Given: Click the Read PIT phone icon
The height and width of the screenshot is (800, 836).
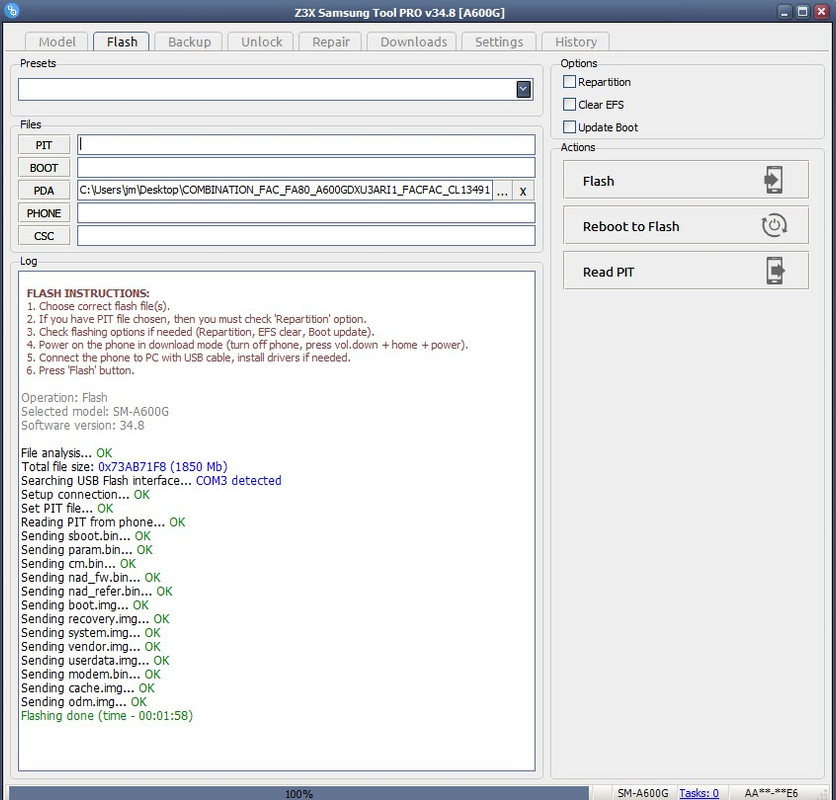Looking at the screenshot, I should pos(775,271).
